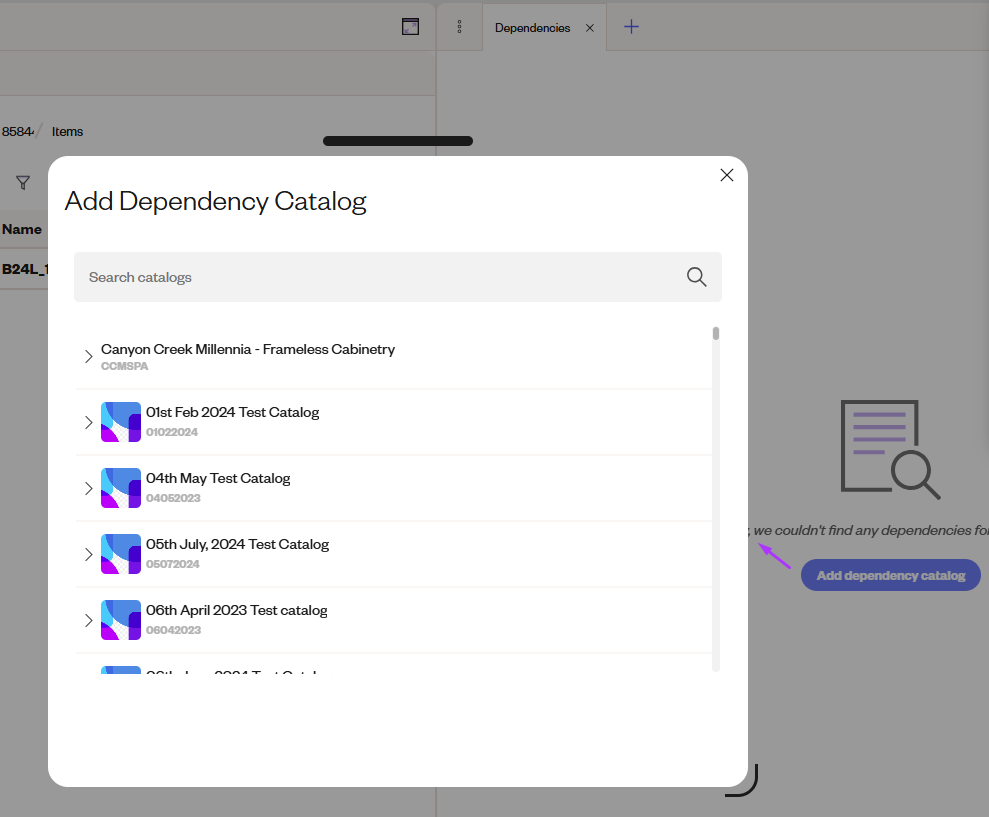This screenshot has height=817, width=989.
Task: Expand the 01st Feb 2024 Test Catalog entry
Action: pyautogui.click(x=88, y=422)
